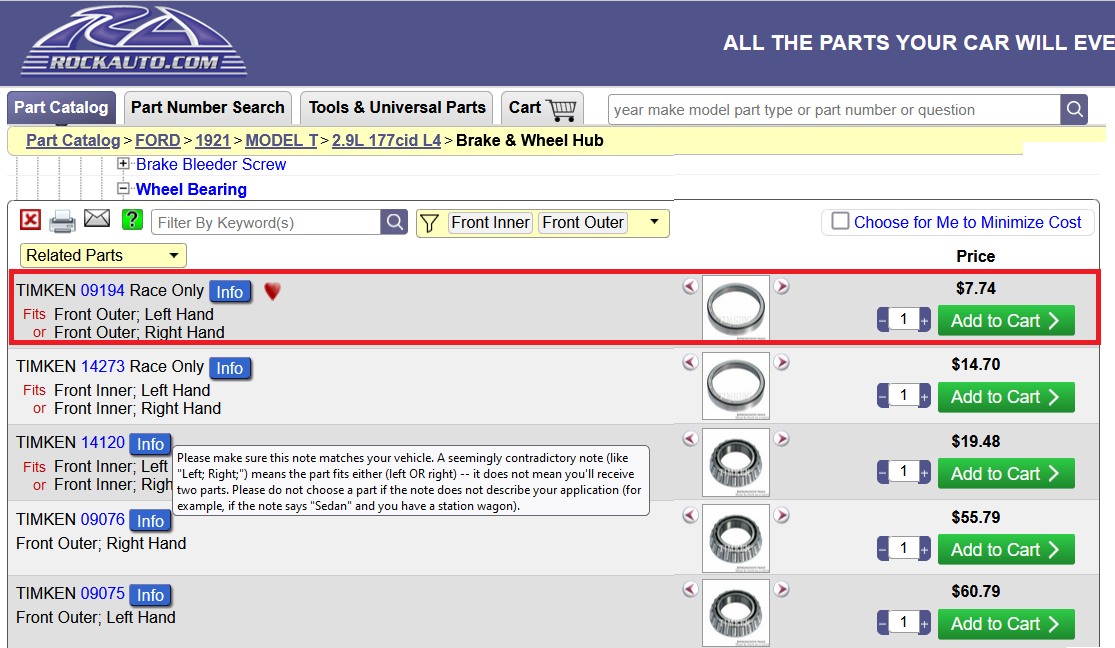The image size is (1115, 648).
Task: Click the green question mark help icon
Action: 132,220
